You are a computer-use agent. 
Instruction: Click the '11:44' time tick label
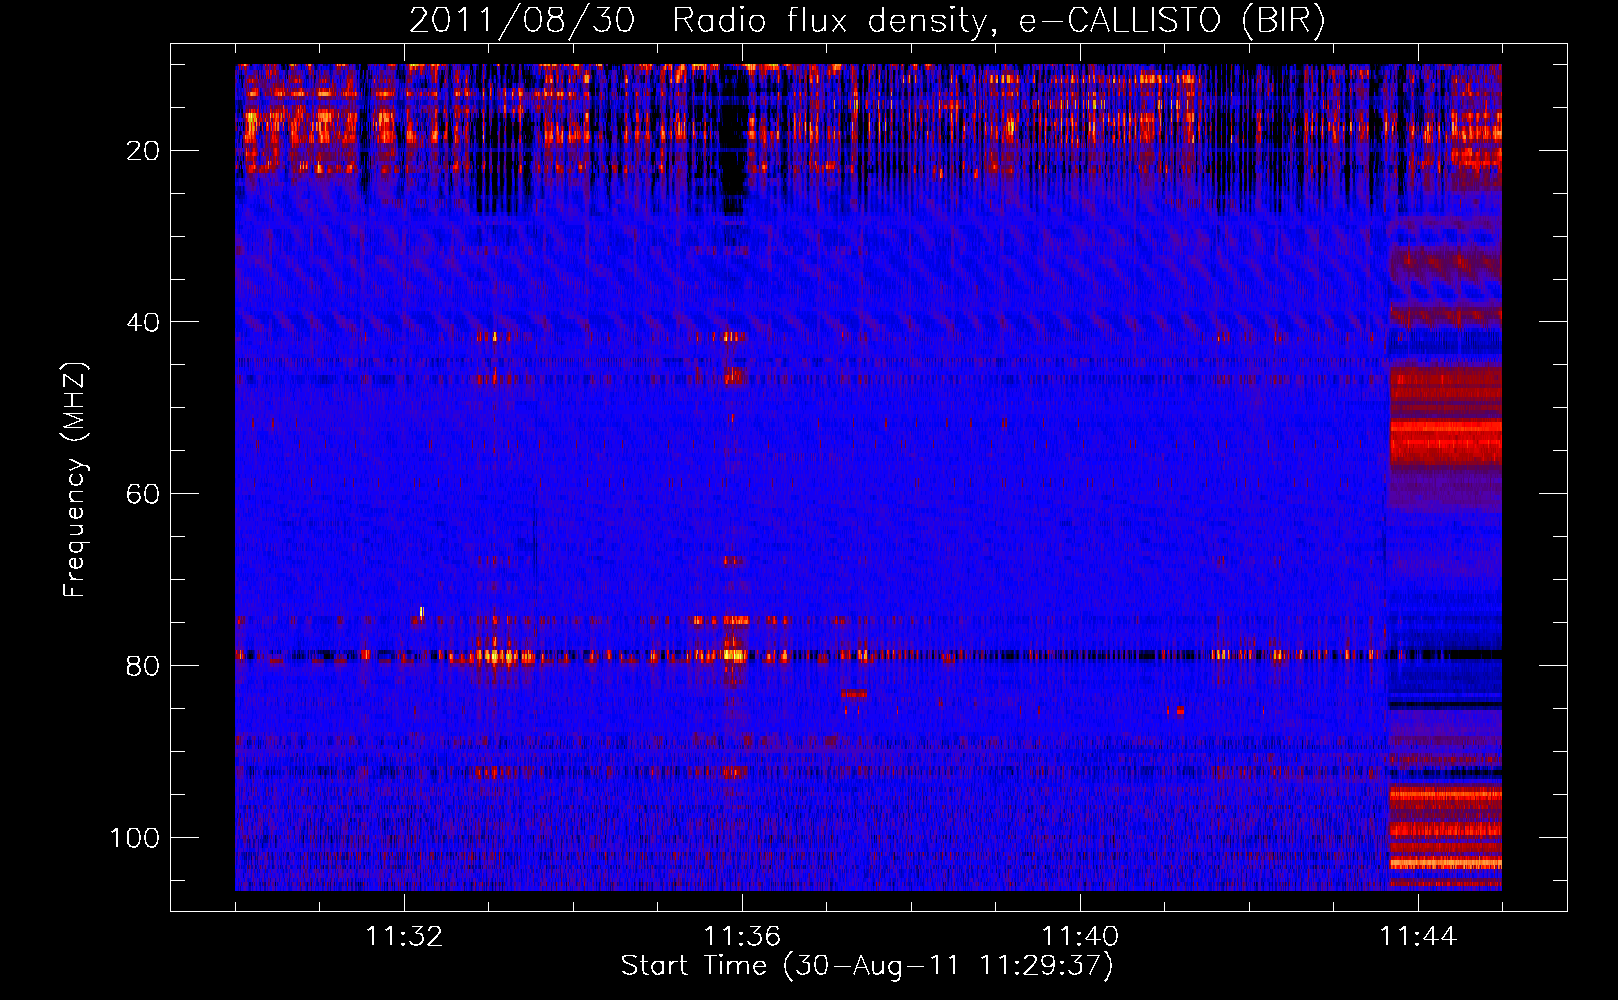[1418, 936]
